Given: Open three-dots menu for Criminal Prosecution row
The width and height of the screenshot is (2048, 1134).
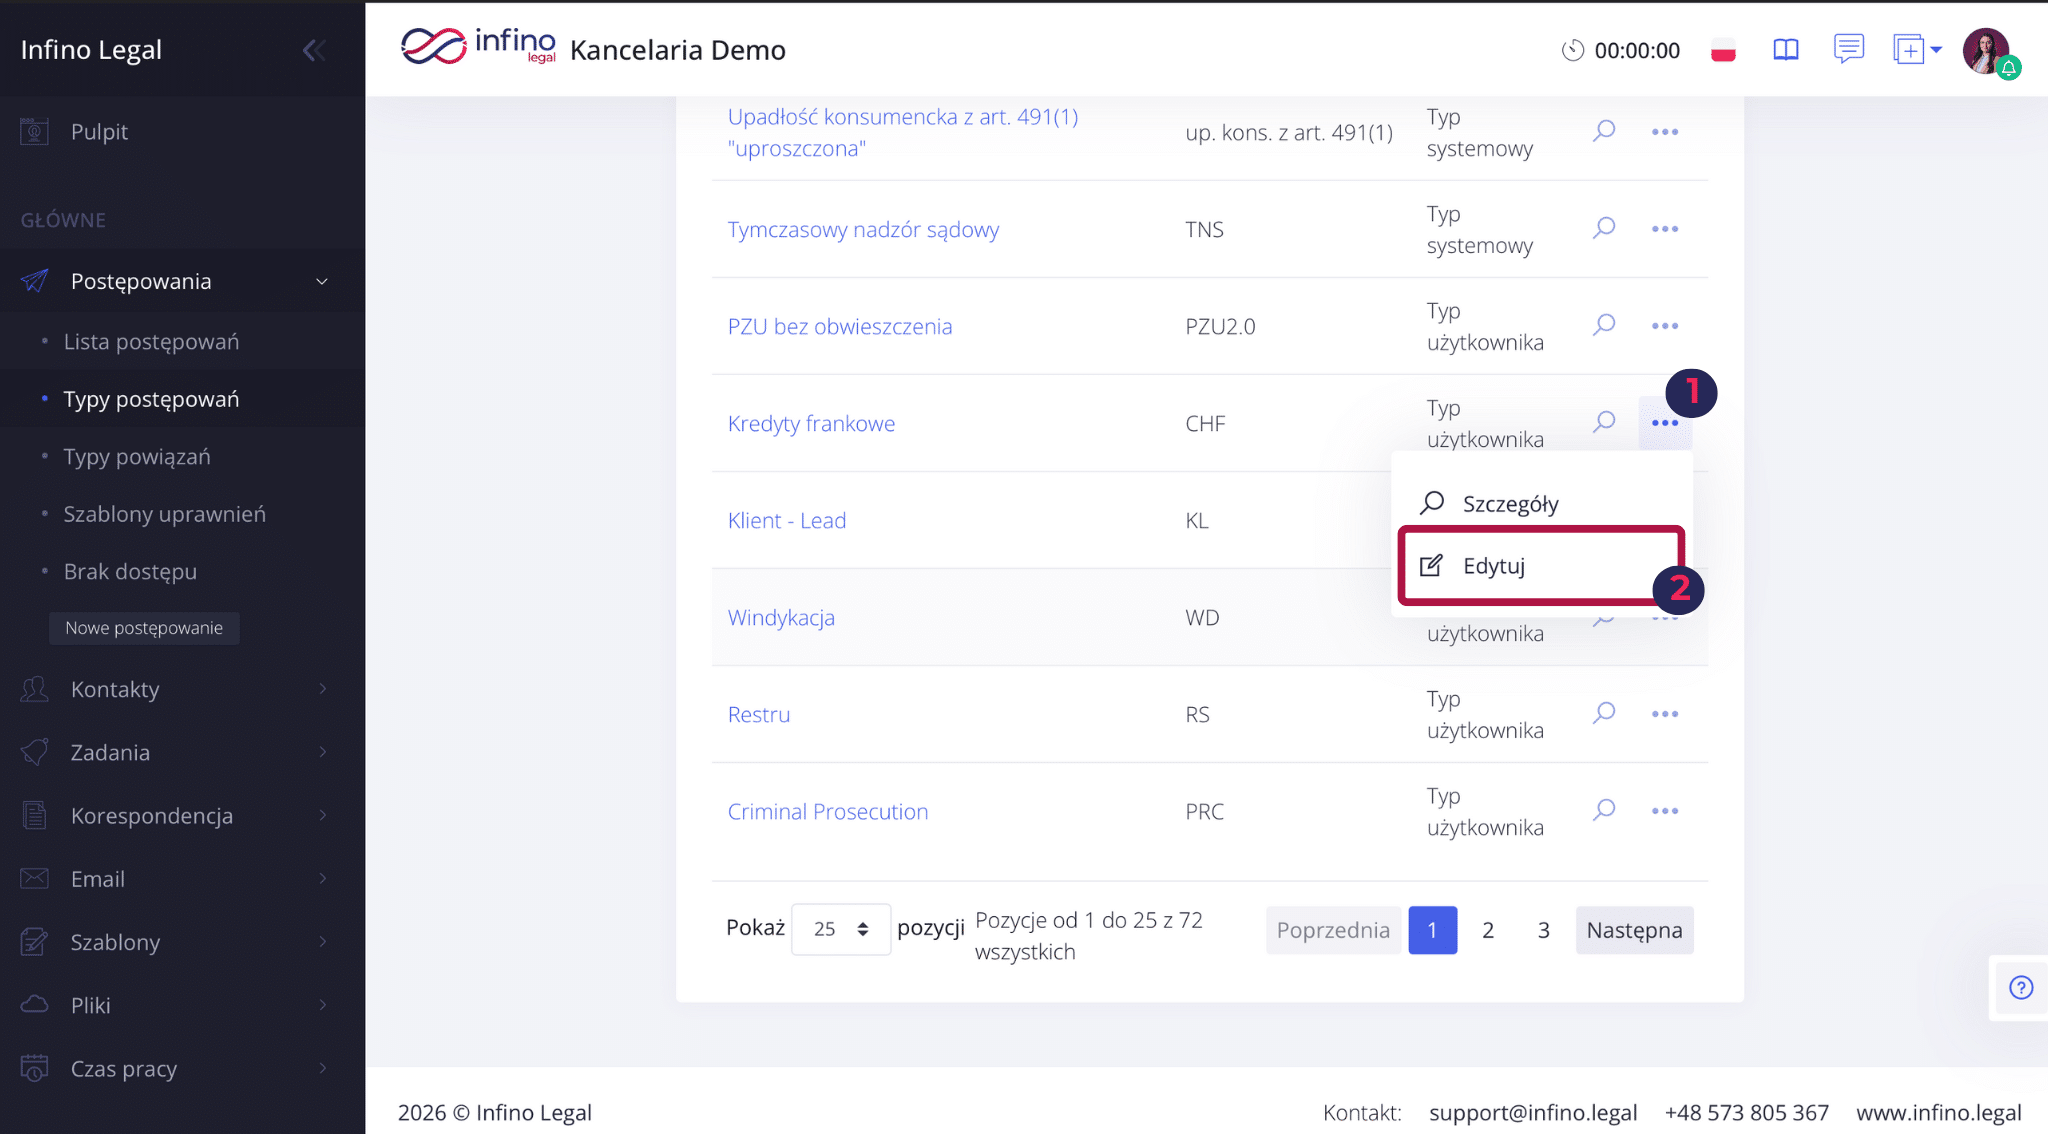Looking at the screenshot, I should coord(1665,811).
